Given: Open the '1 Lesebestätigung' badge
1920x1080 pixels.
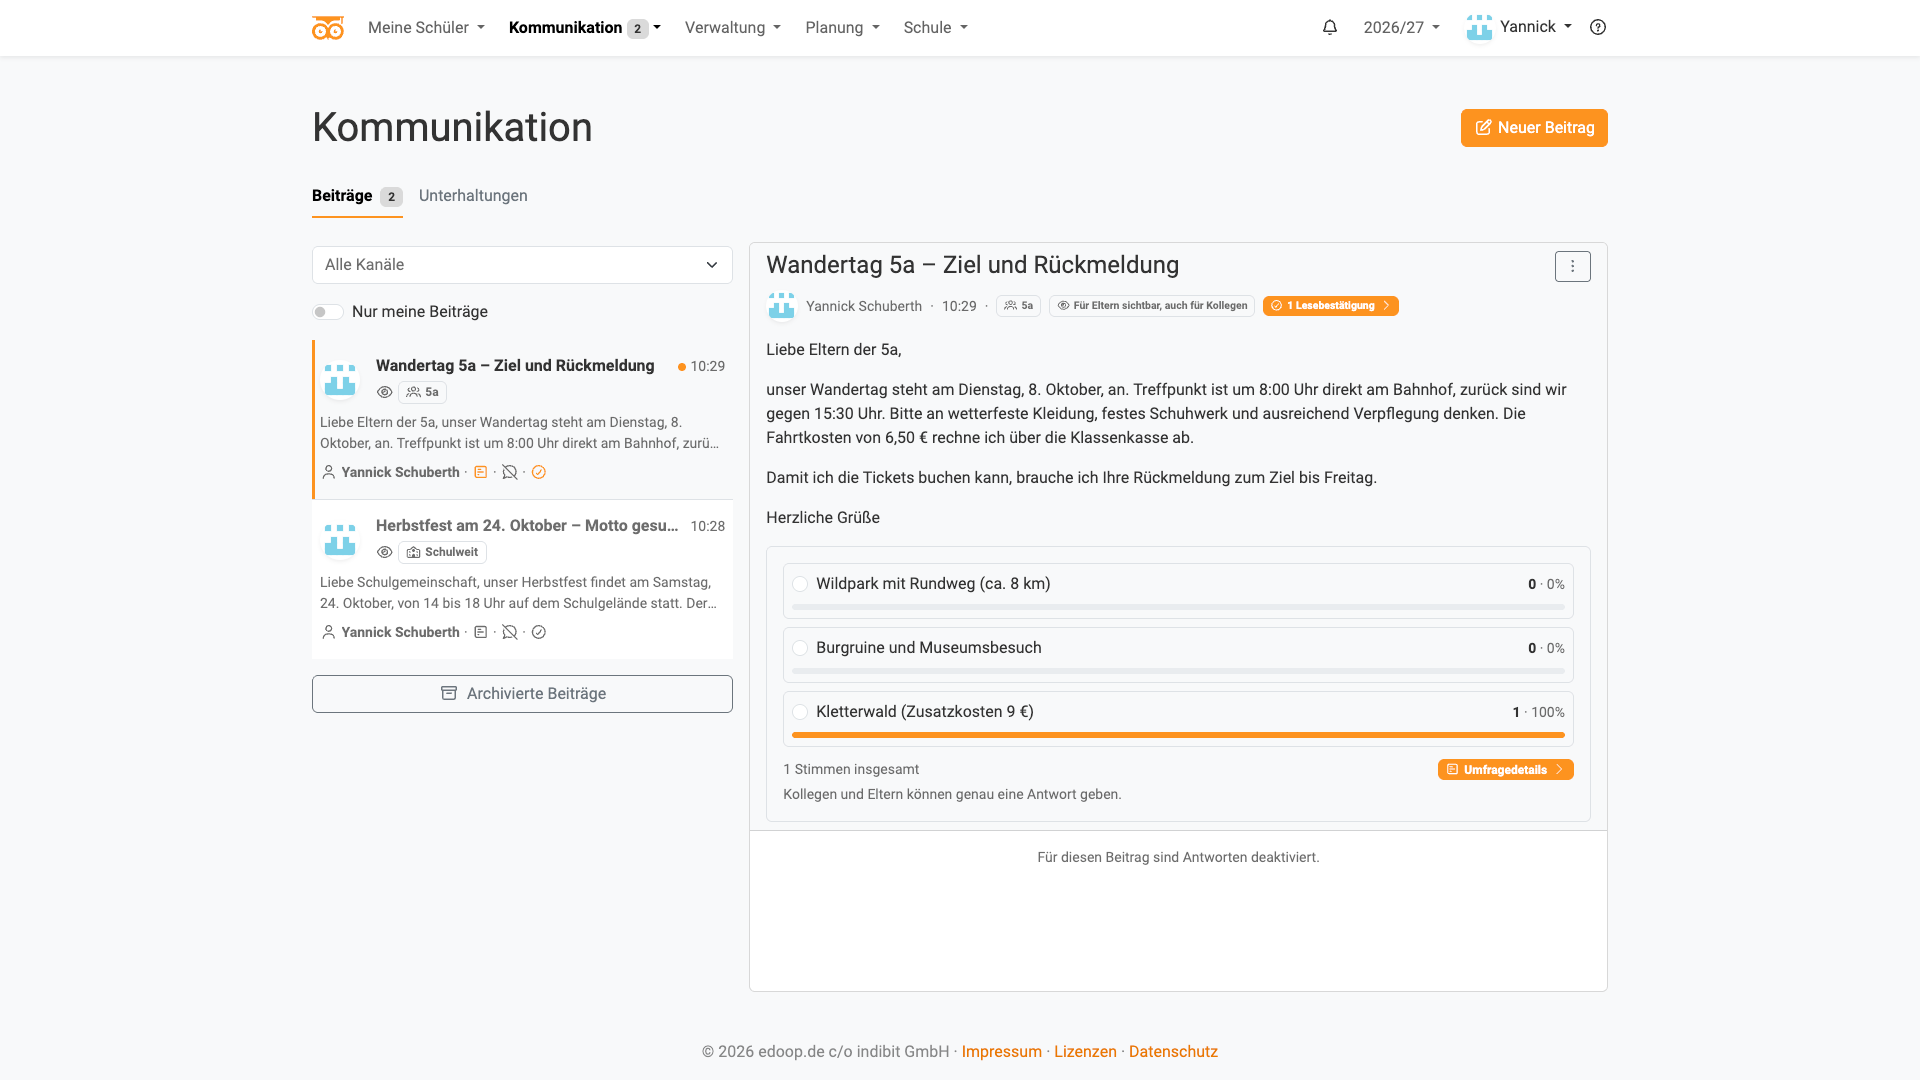Looking at the screenshot, I should (1330, 306).
